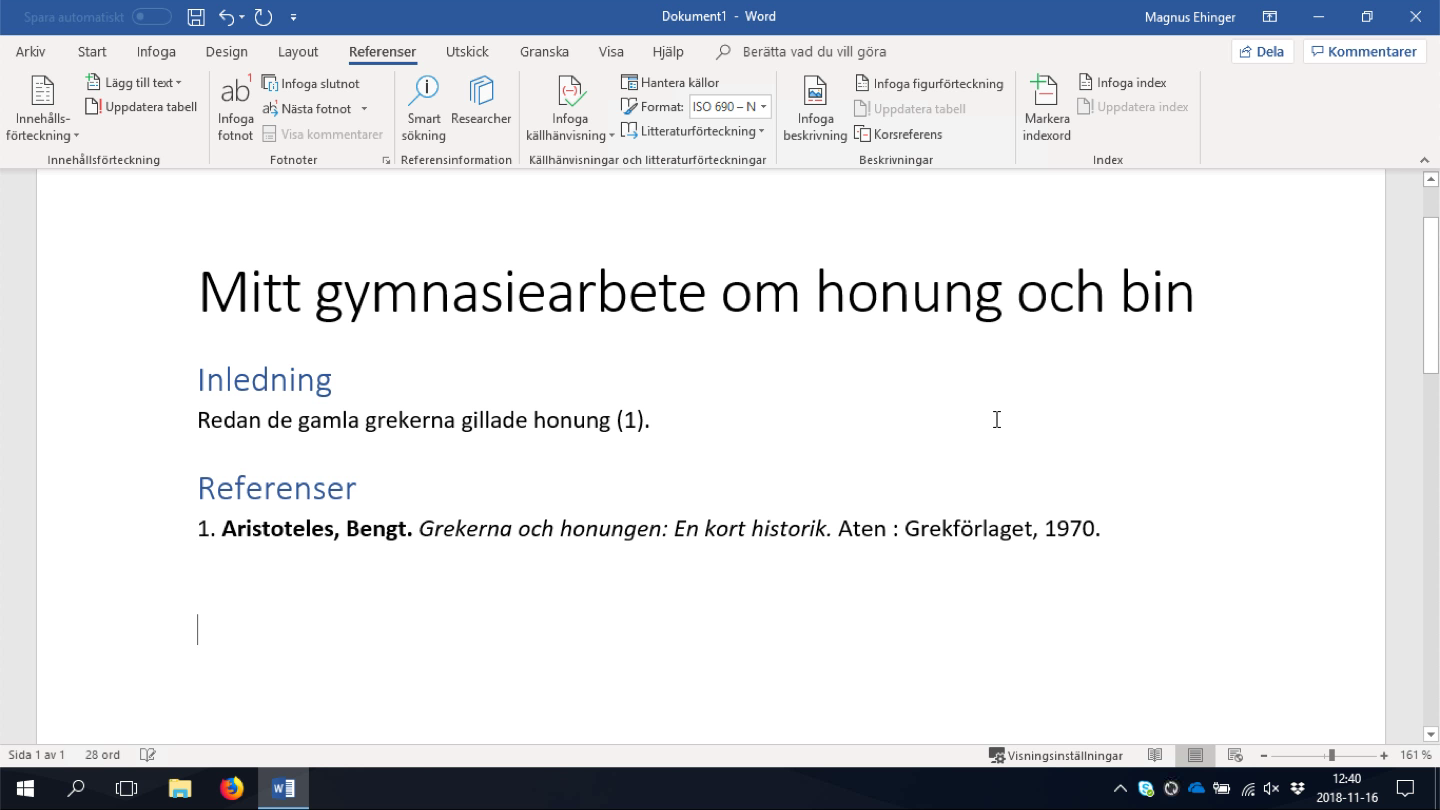
Task: Click Markera indexord icon
Action: (1046, 92)
